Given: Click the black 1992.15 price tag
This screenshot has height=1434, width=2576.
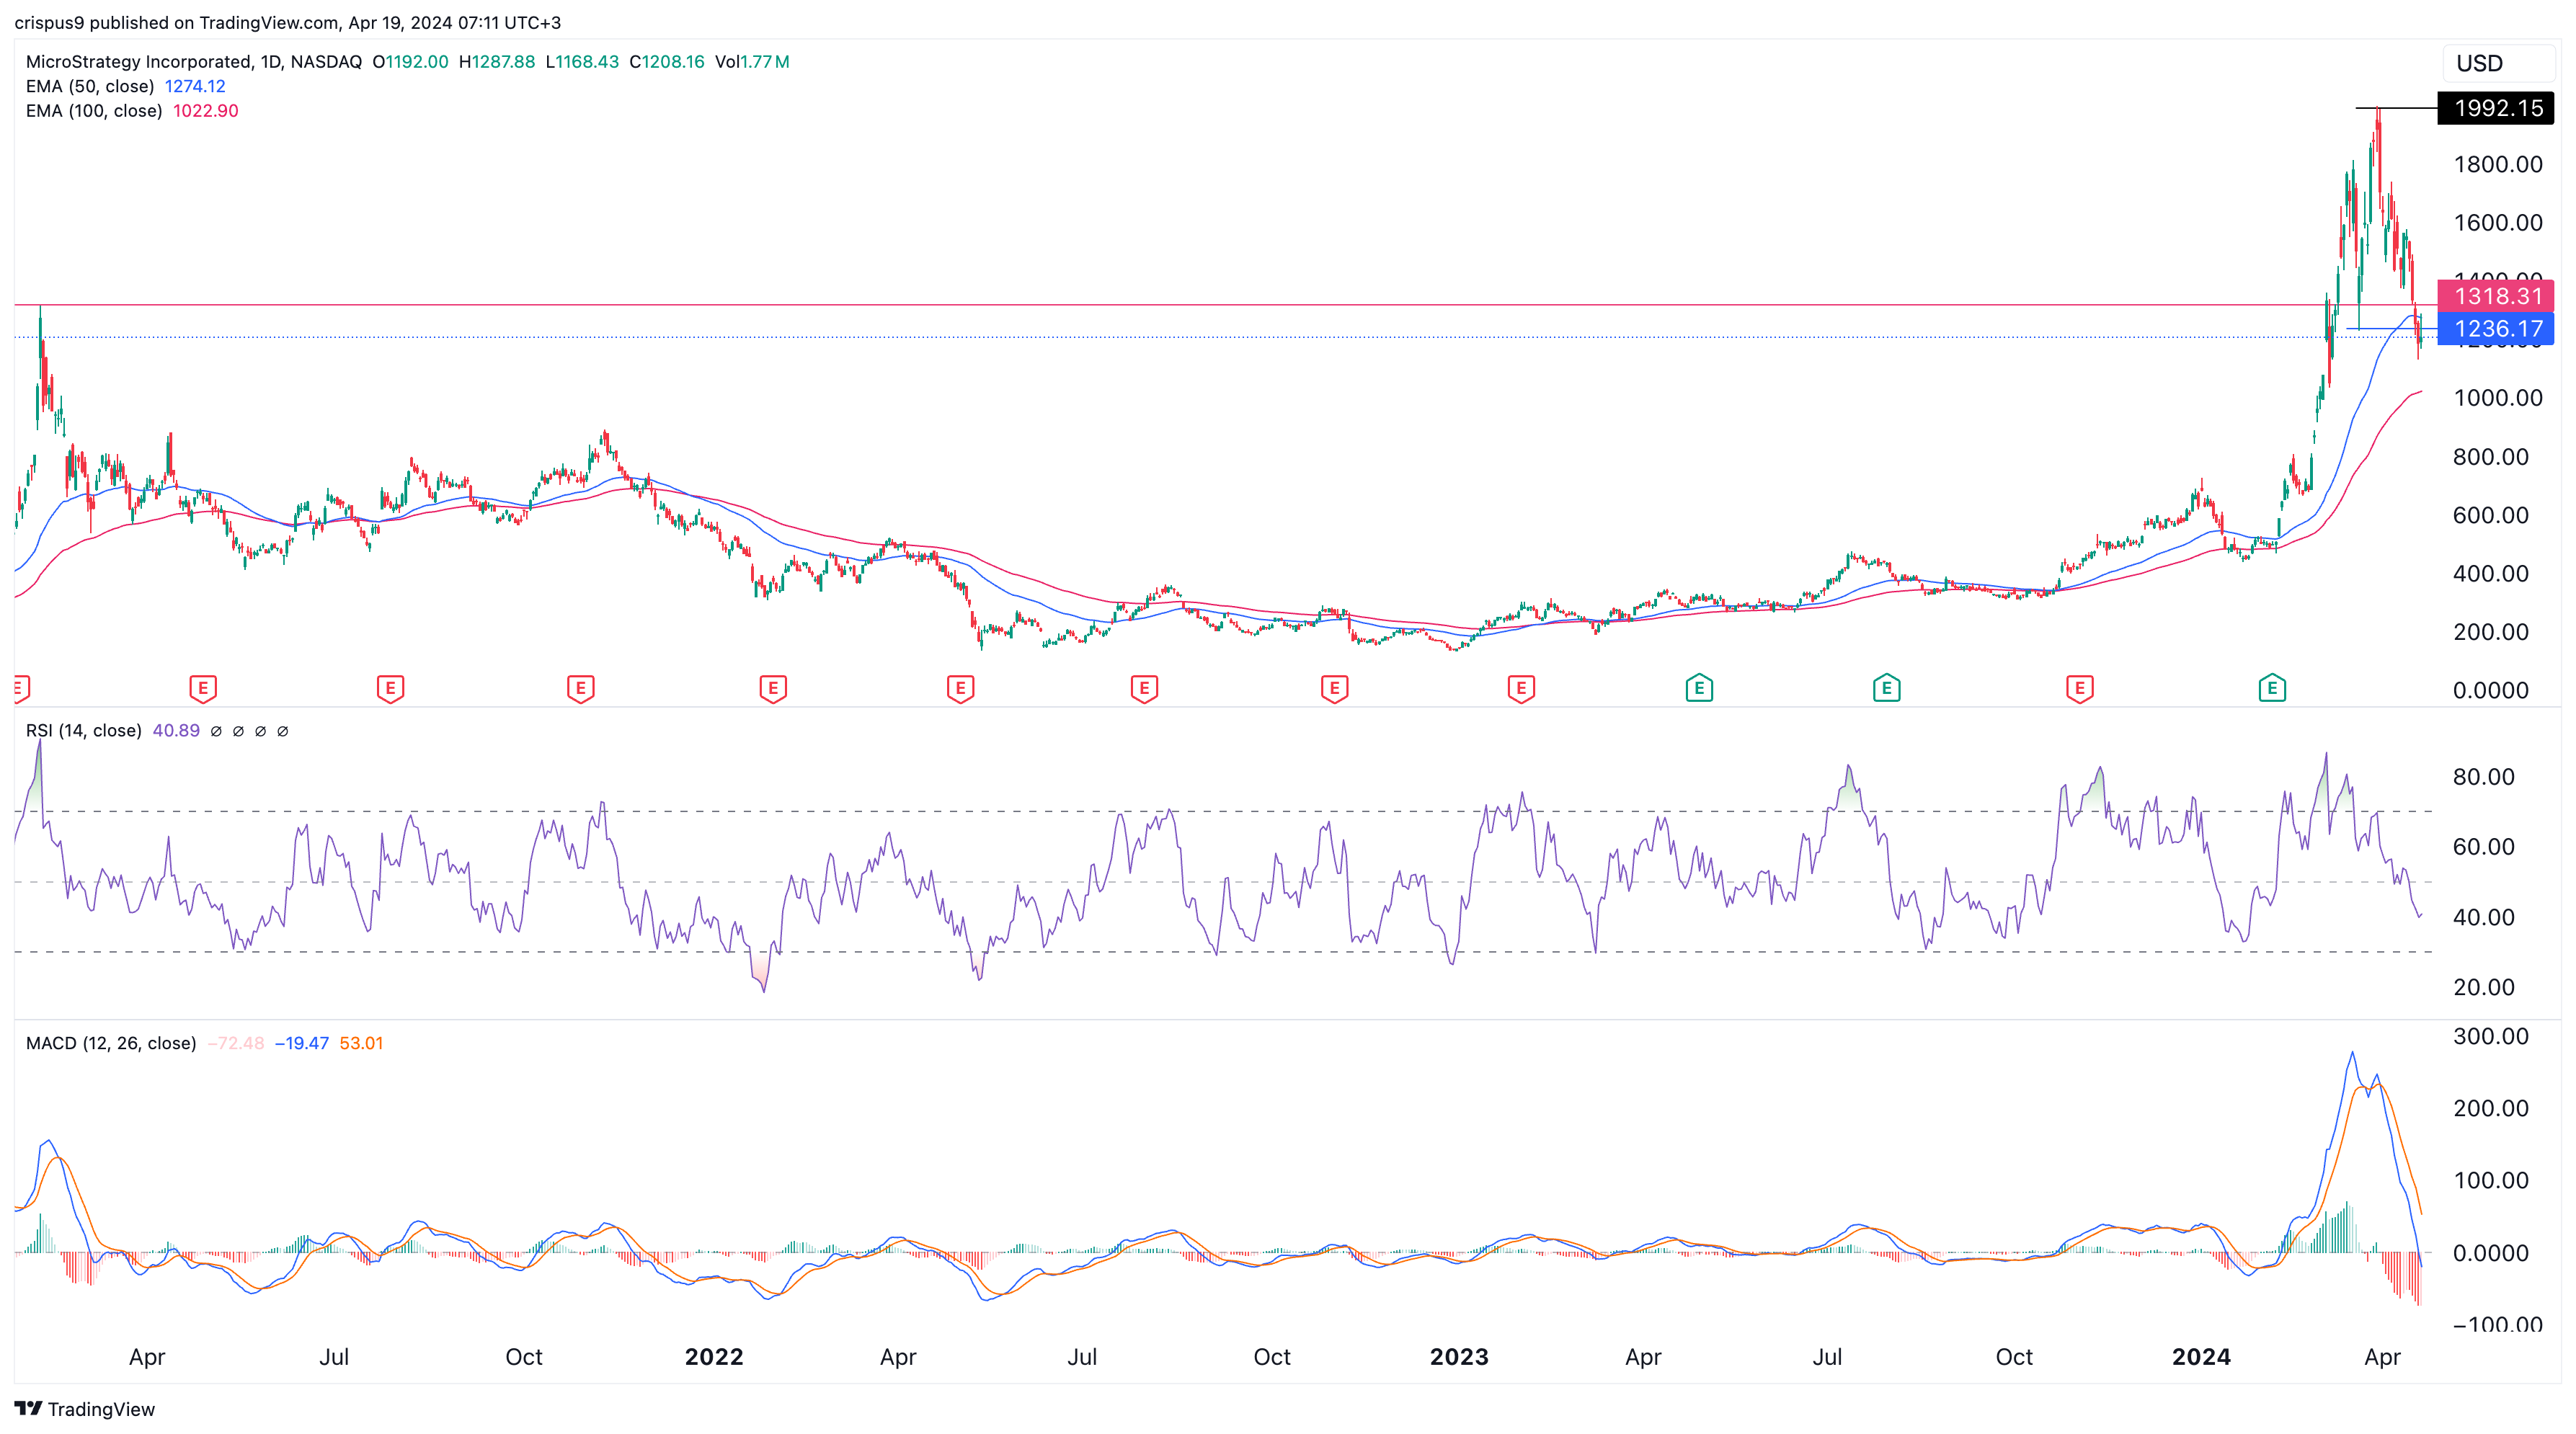Looking at the screenshot, I should point(2496,108).
